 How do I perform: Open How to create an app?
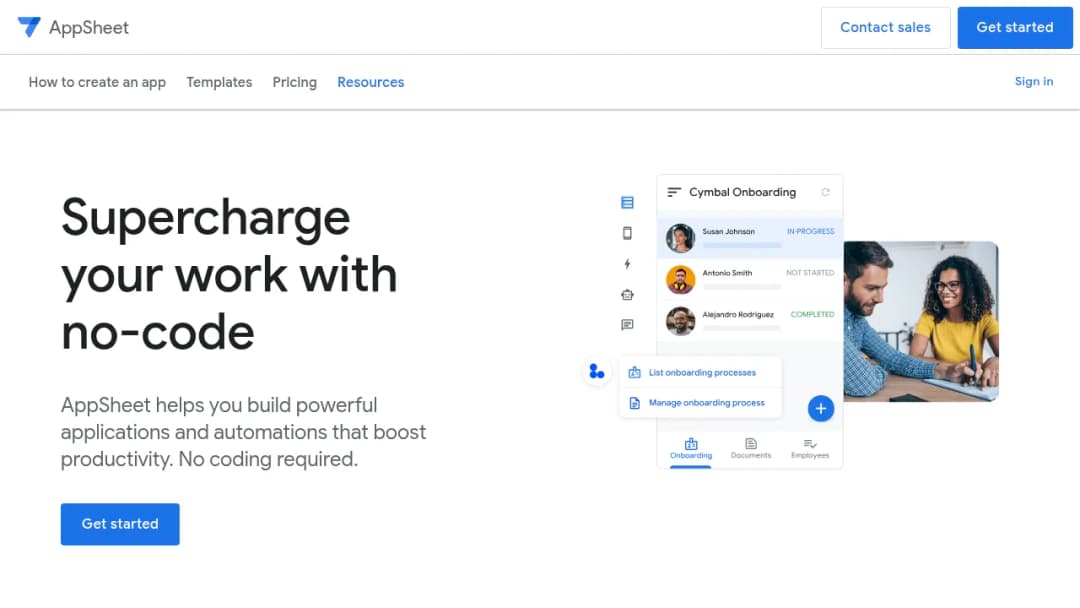coord(97,82)
